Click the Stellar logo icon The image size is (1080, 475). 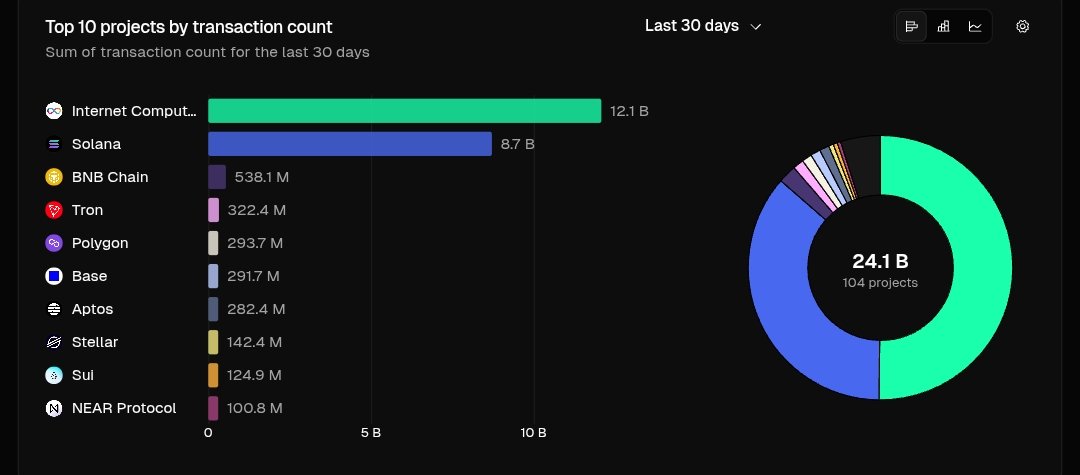pos(54,342)
